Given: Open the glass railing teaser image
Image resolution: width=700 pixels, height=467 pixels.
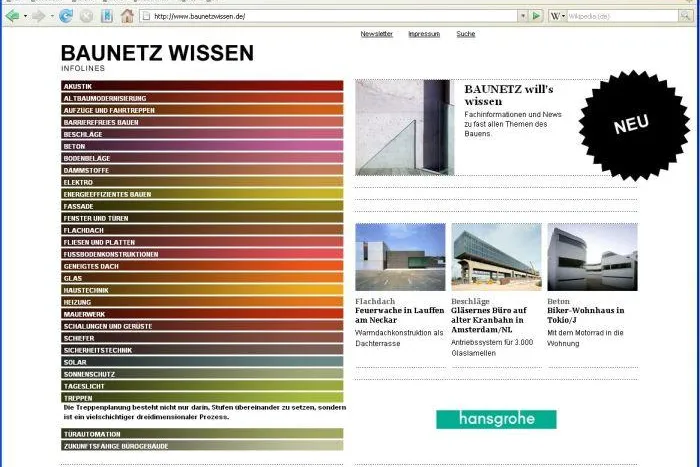Looking at the screenshot, I should pyautogui.click(x=404, y=128).
